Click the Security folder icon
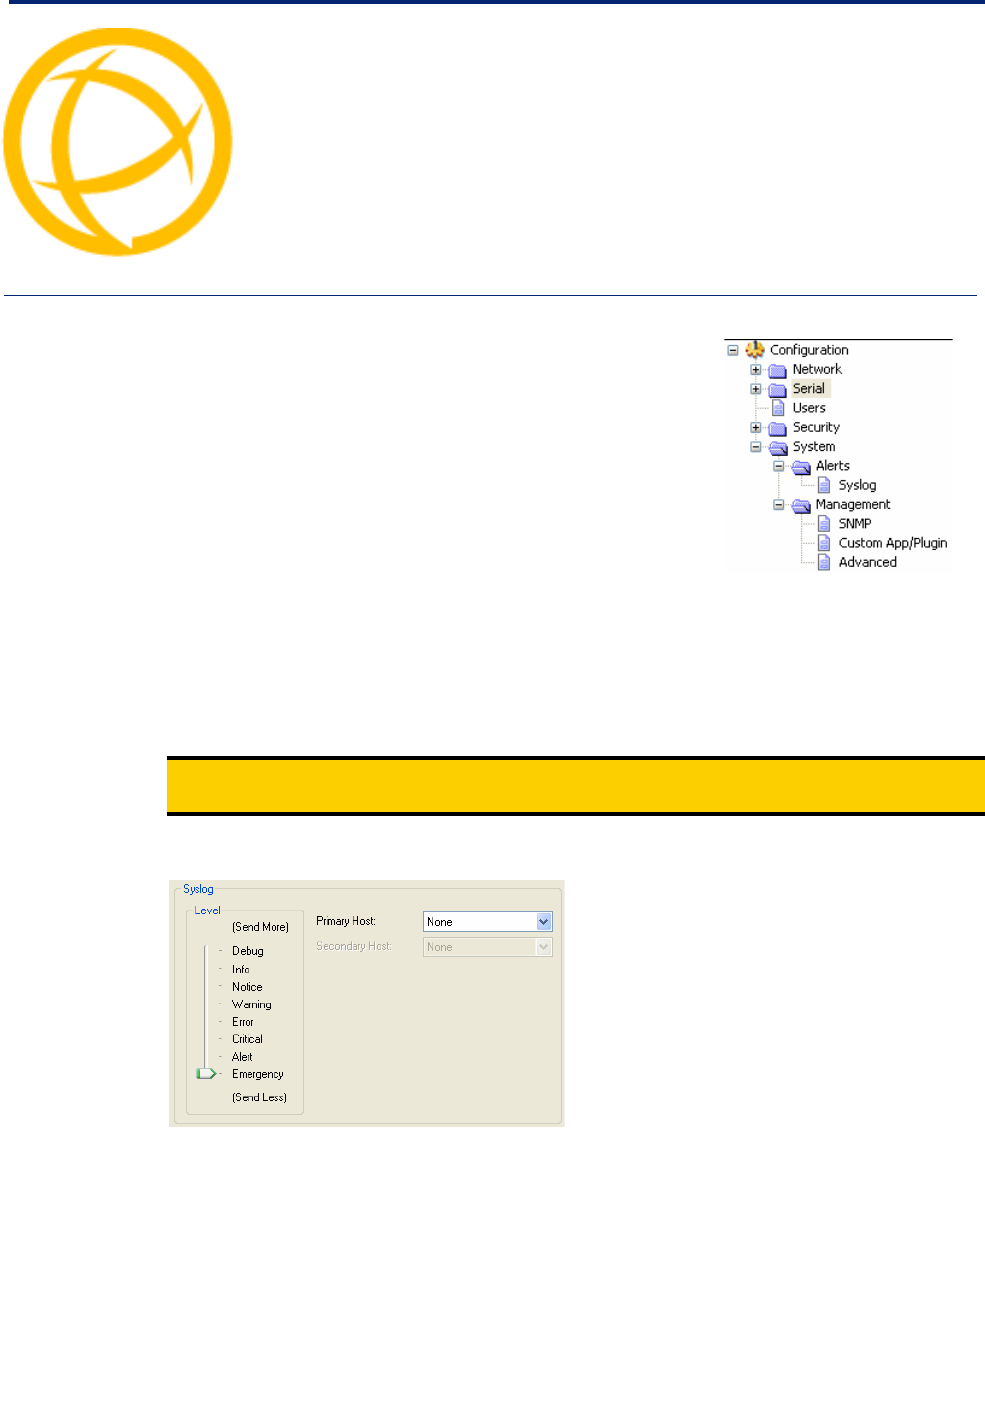985x1414 pixels. [x=778, y=428]
